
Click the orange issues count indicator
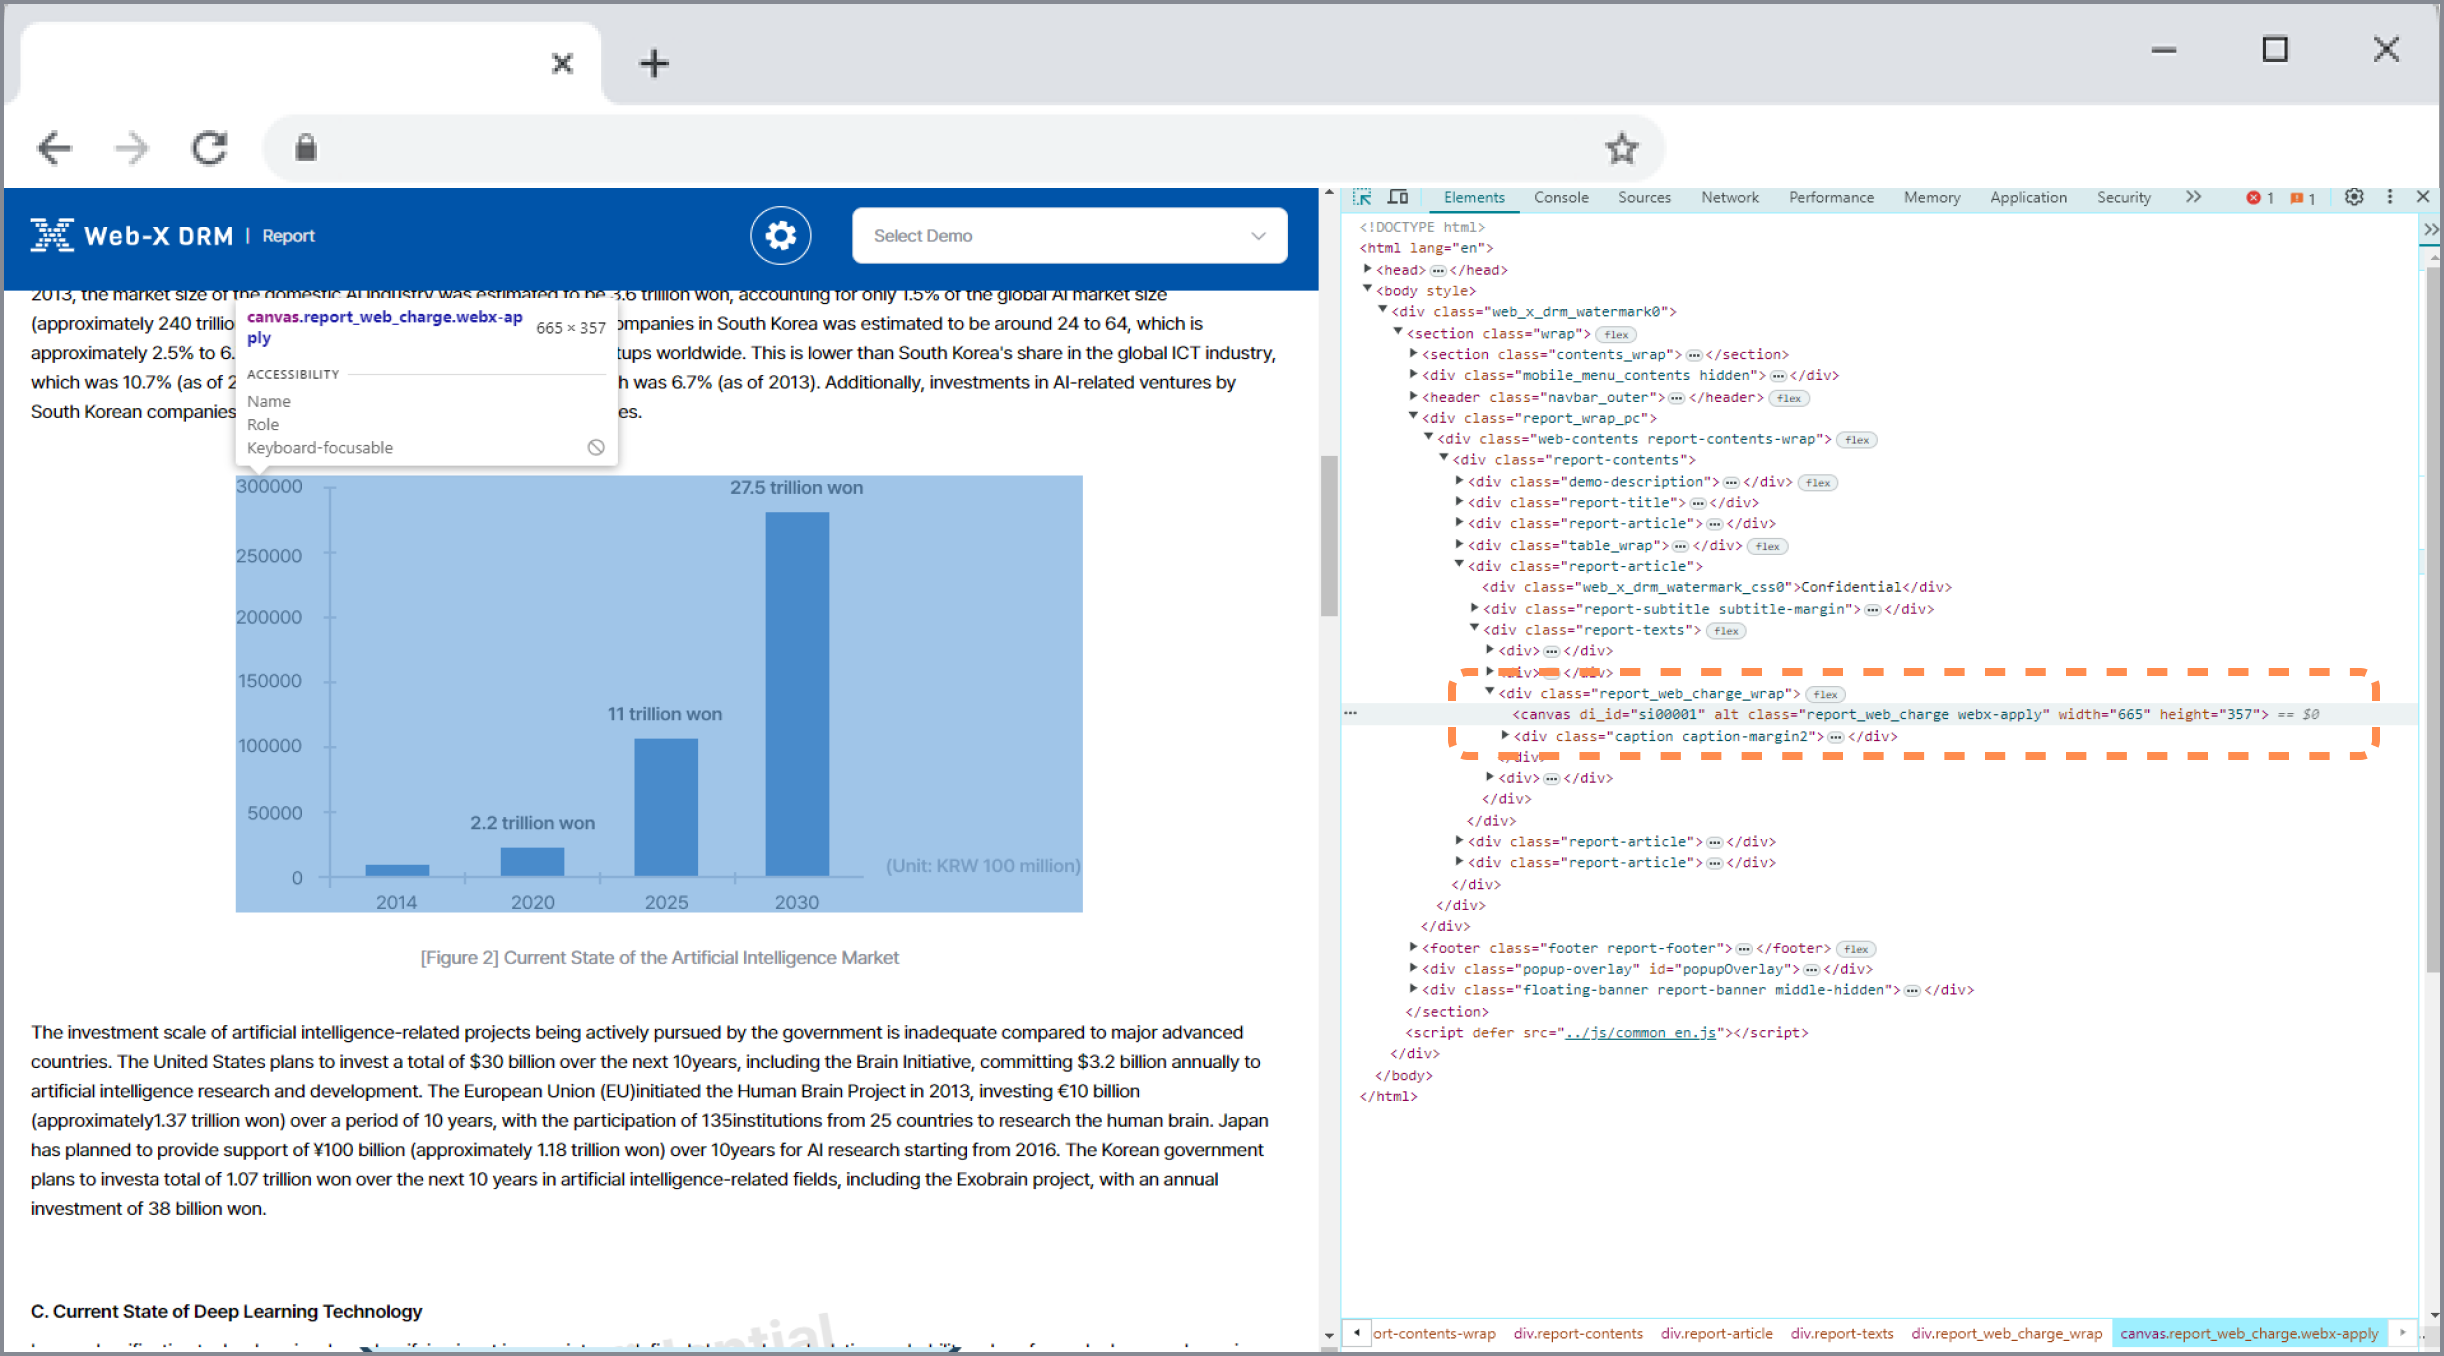click(2303, 198)
